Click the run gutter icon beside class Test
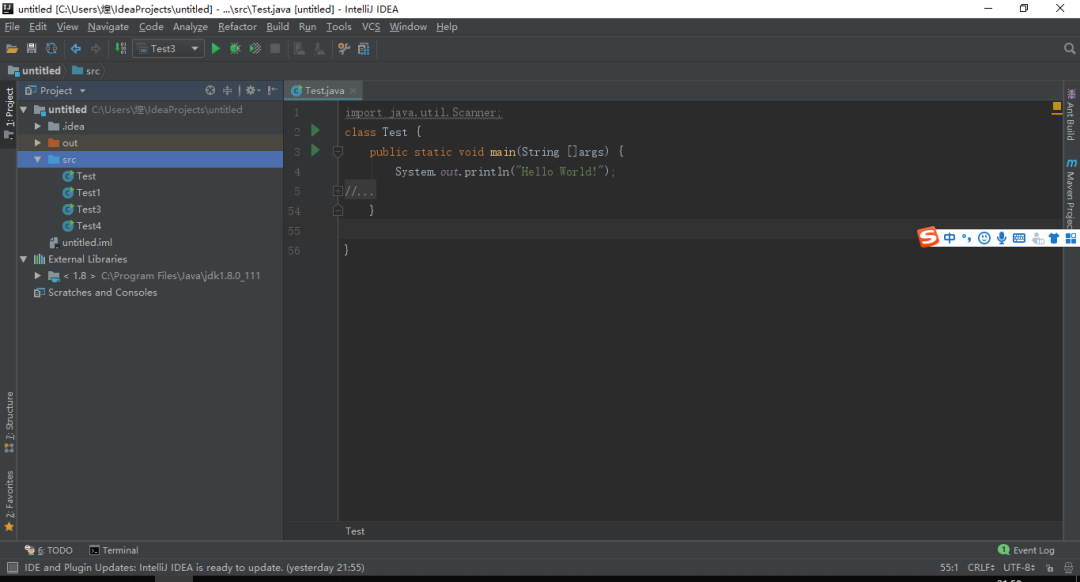This screenshot has height=582, width=1080. pos(315,131)
